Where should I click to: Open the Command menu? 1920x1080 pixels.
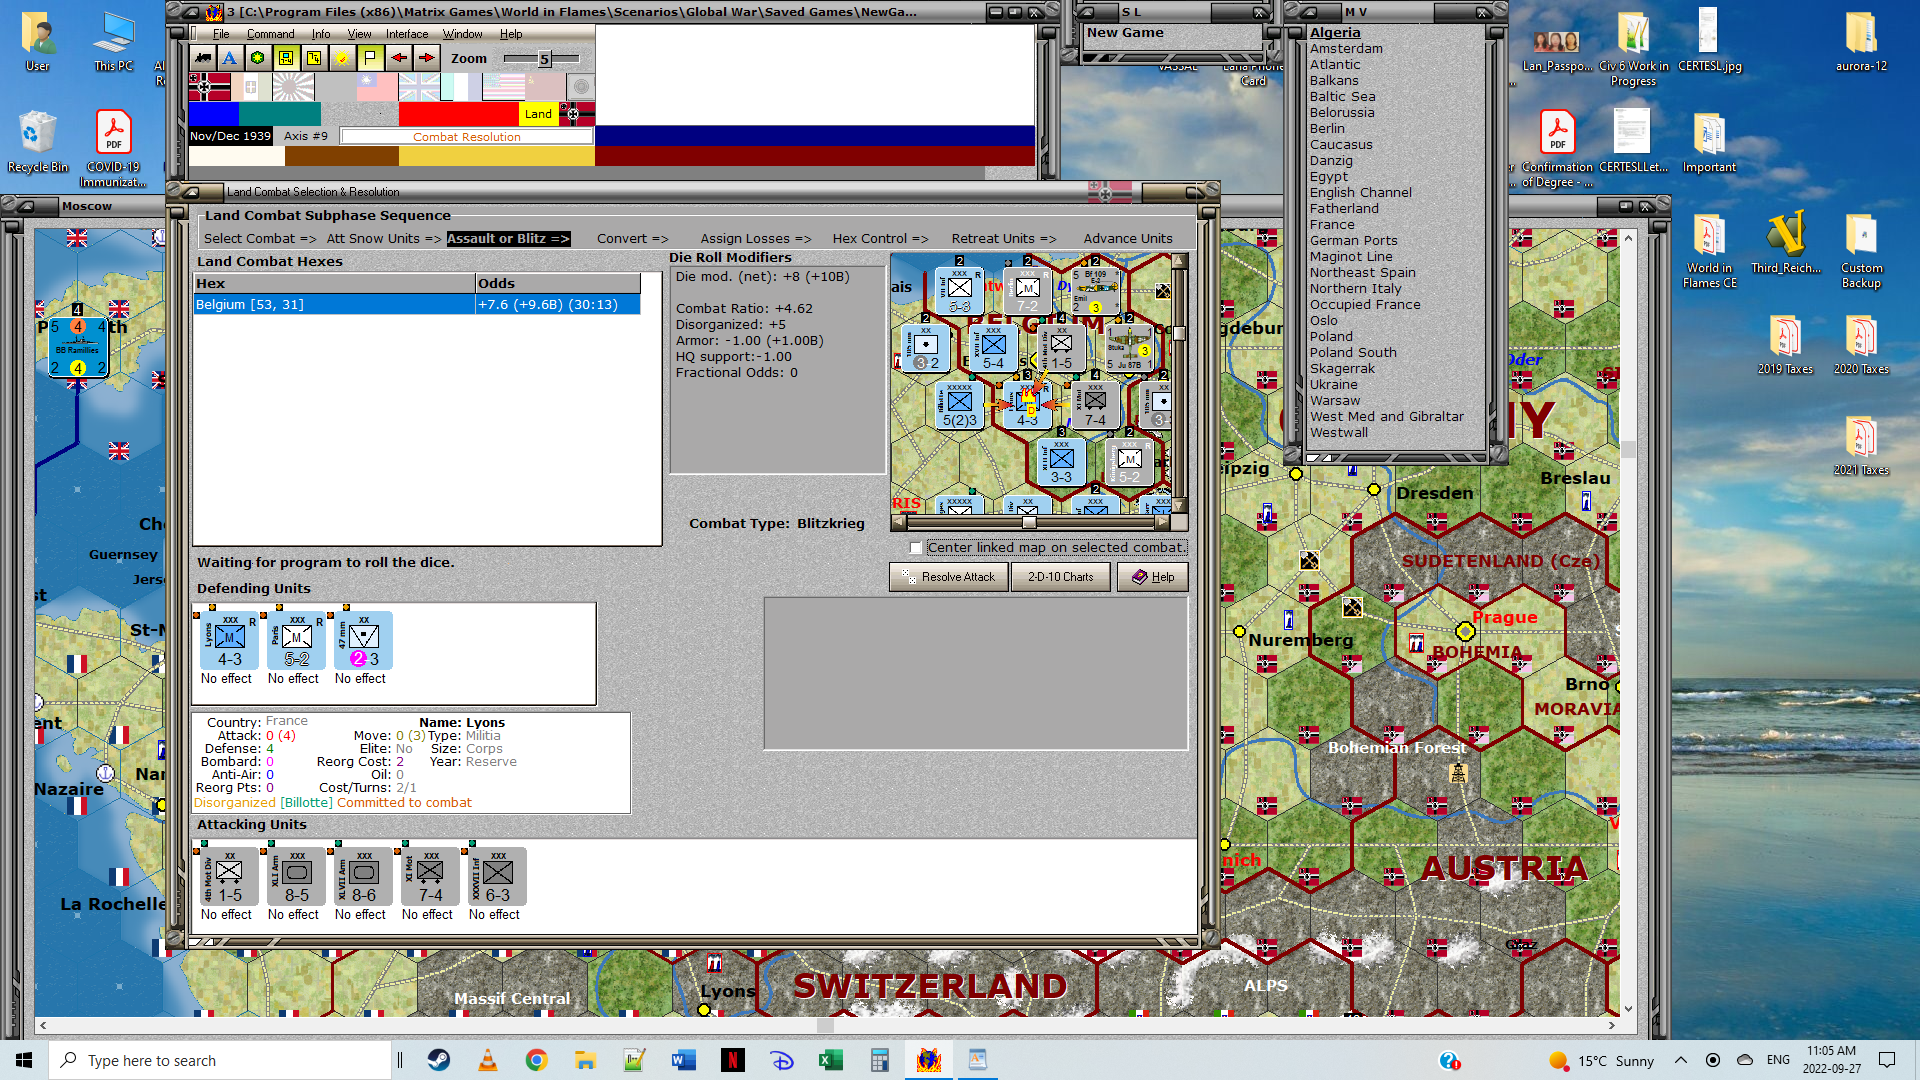pyautogui.click(x=270, y=34)
